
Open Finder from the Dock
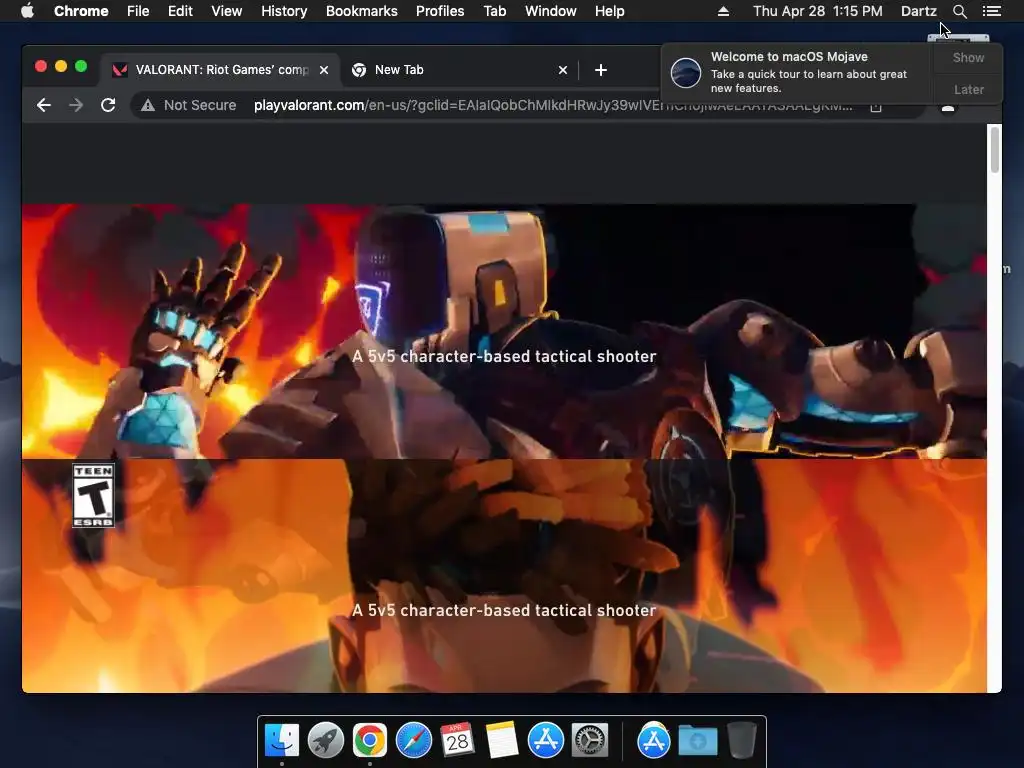click(281, 740)
